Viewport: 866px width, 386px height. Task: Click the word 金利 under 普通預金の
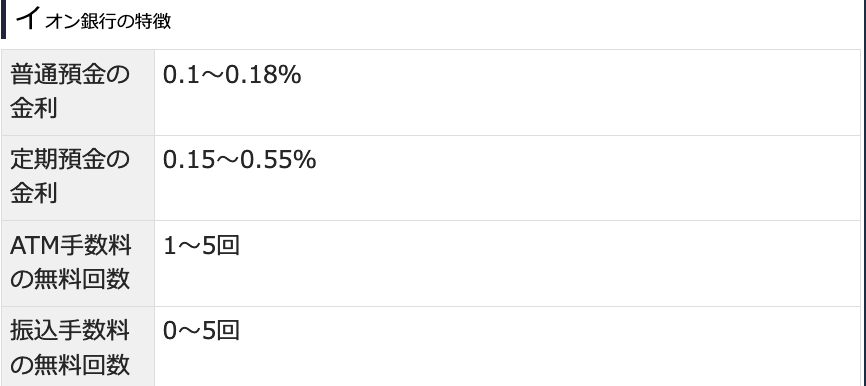pyautogui.click(x=34, y=109)
